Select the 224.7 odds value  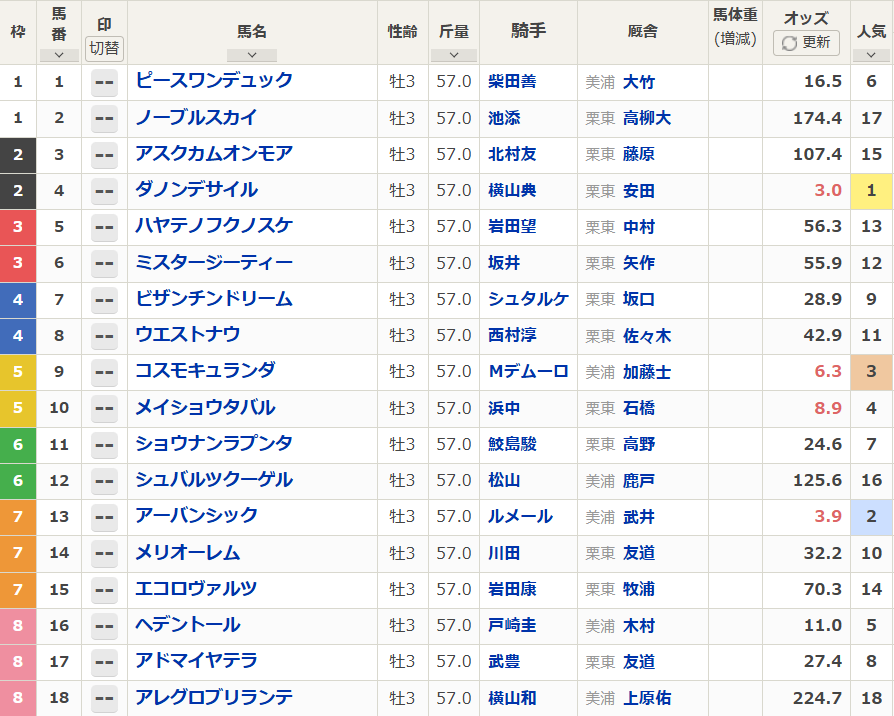817,698
